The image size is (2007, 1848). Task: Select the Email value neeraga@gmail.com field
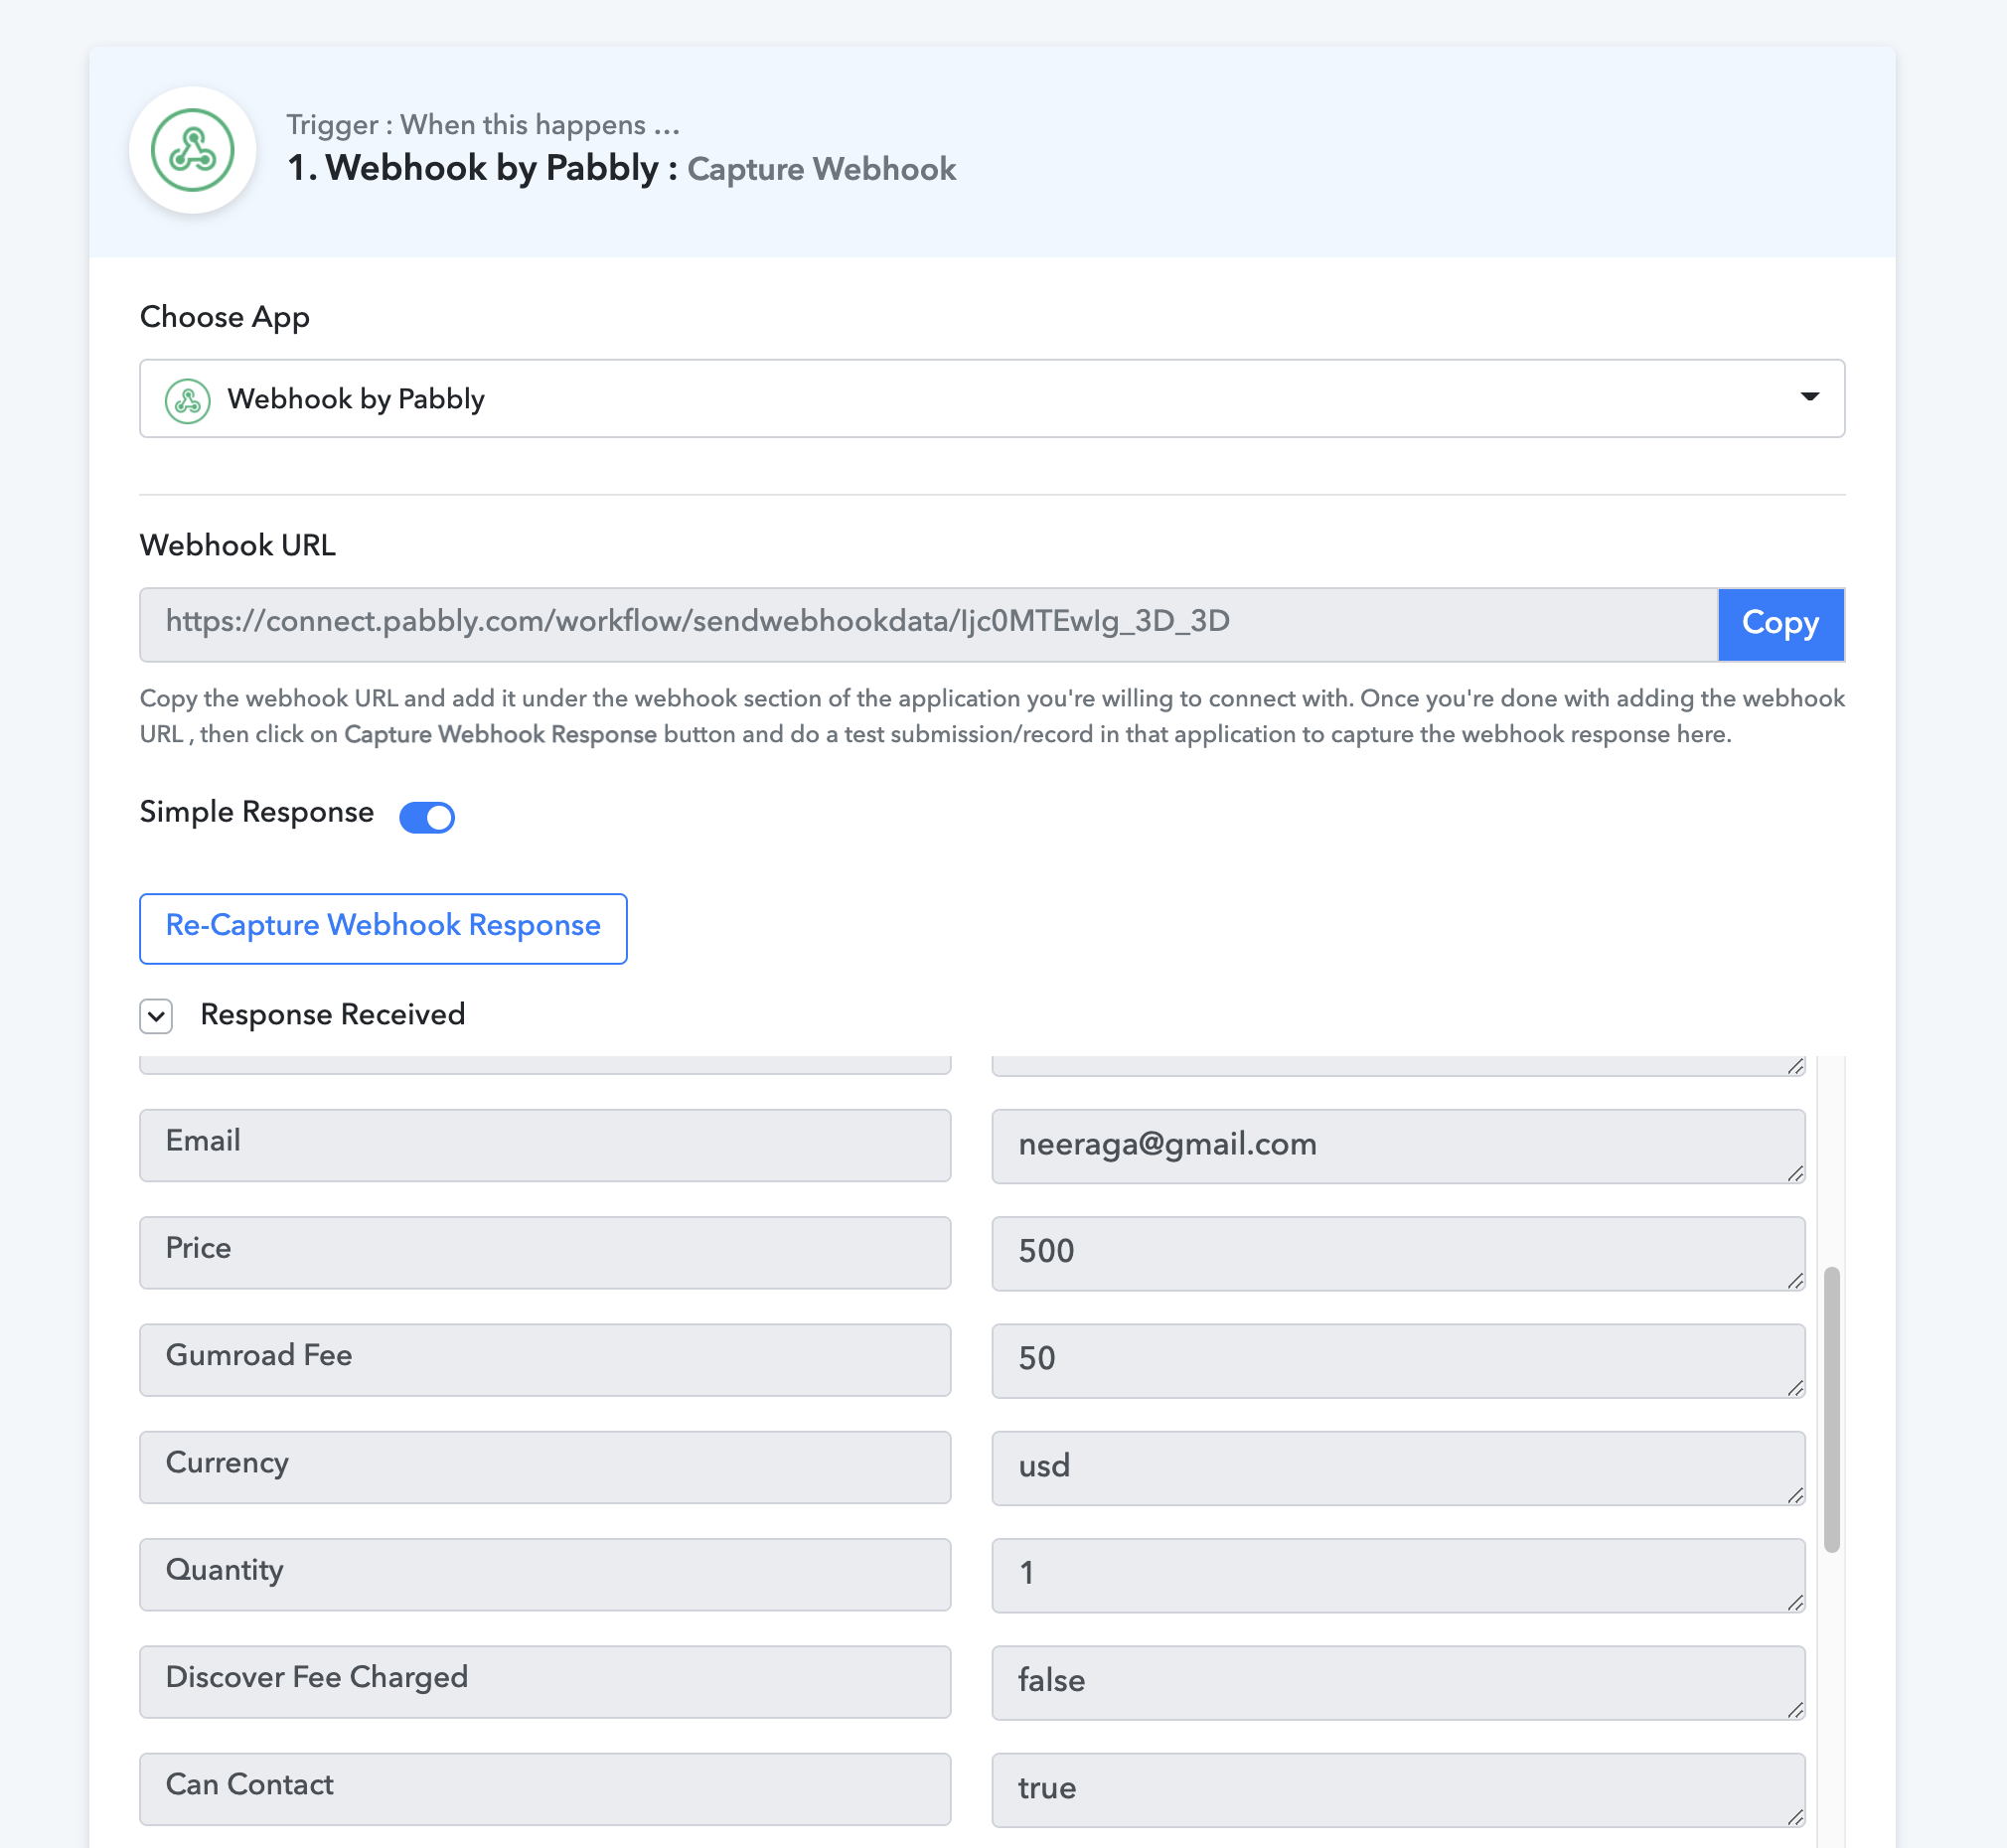[x=1397, y=1145]
